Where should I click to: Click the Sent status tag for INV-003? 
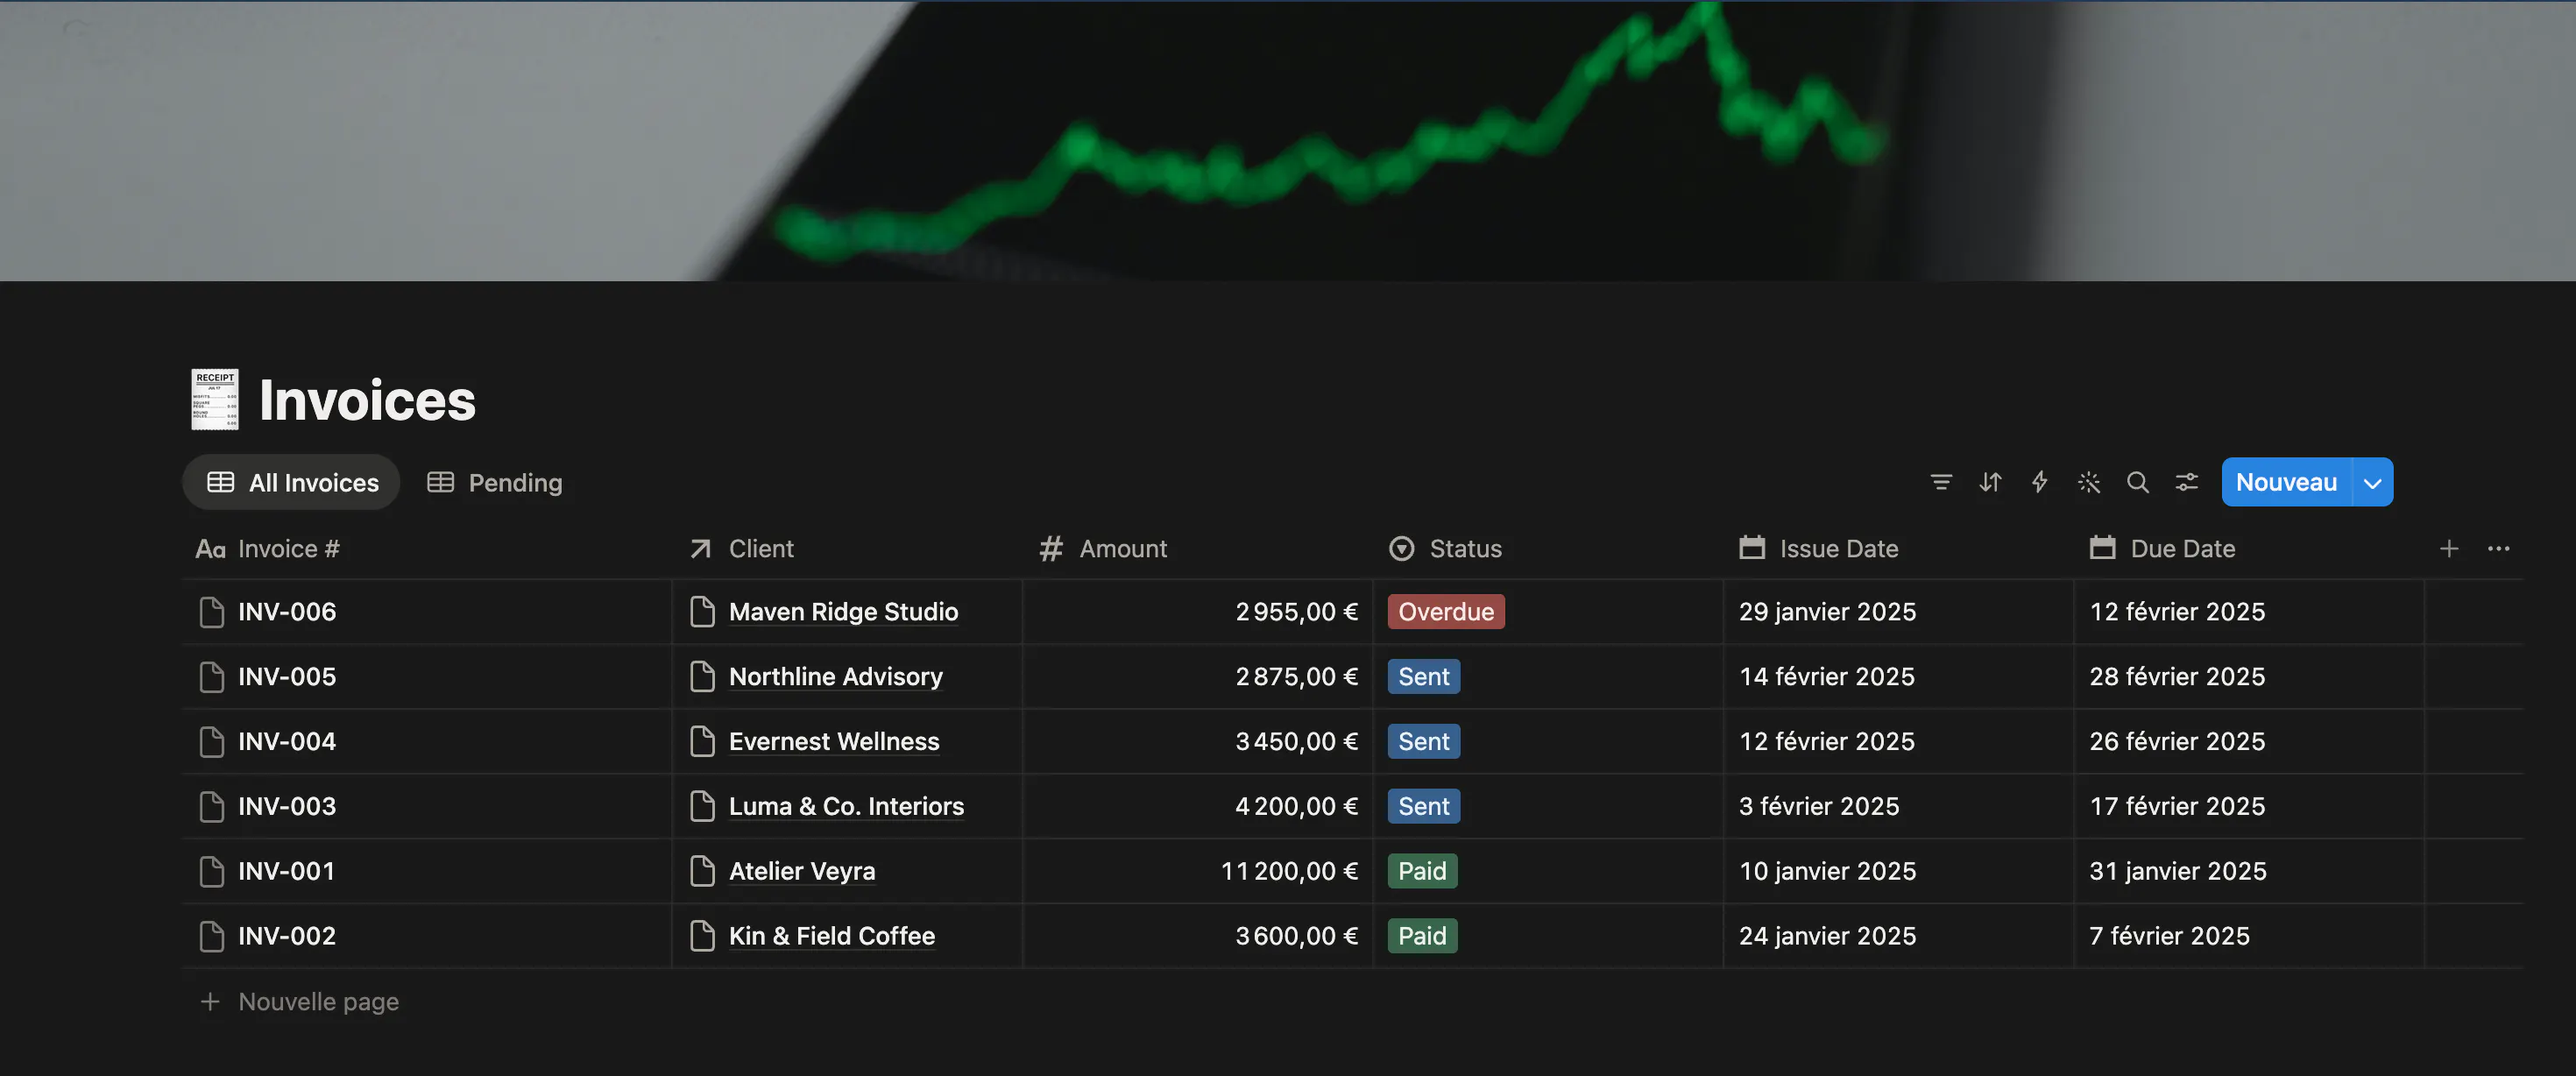coord(1423,806)
